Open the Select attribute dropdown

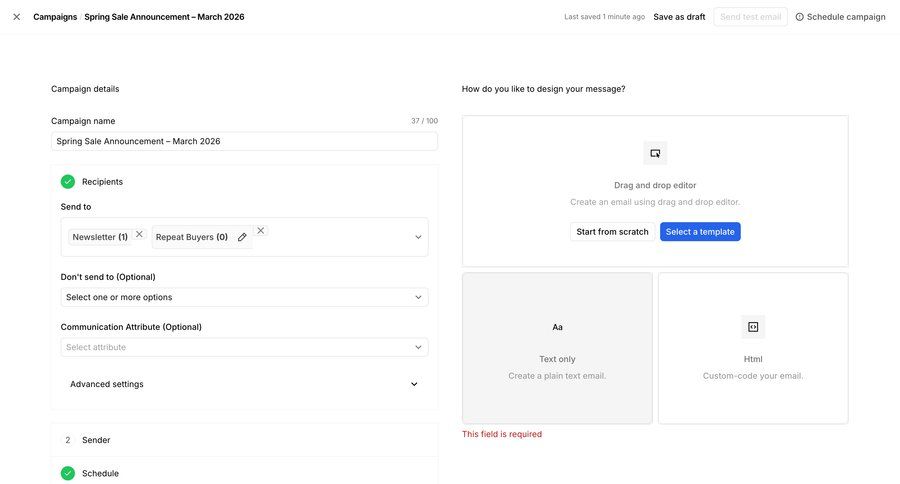tap(245, 347)
